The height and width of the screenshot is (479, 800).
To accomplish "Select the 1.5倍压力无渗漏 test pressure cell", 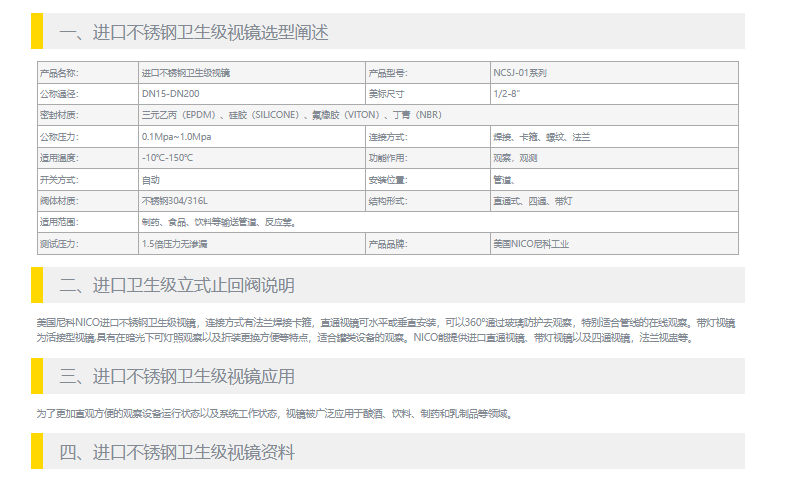I will (175, 244).
